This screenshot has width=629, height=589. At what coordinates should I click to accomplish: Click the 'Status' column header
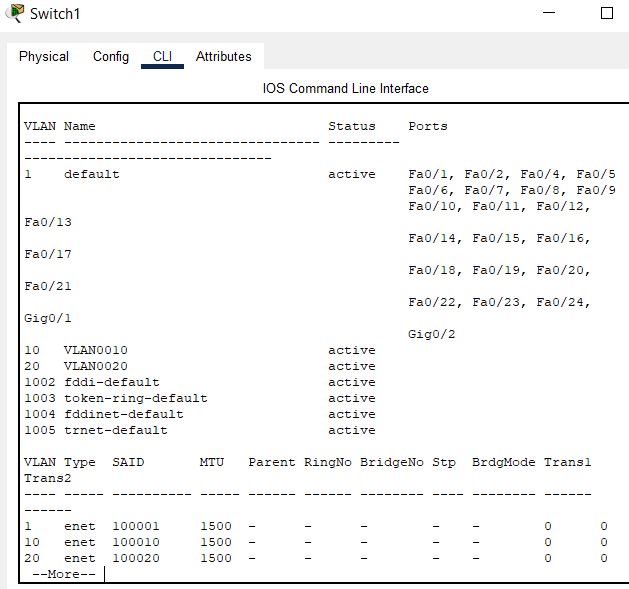352,126
